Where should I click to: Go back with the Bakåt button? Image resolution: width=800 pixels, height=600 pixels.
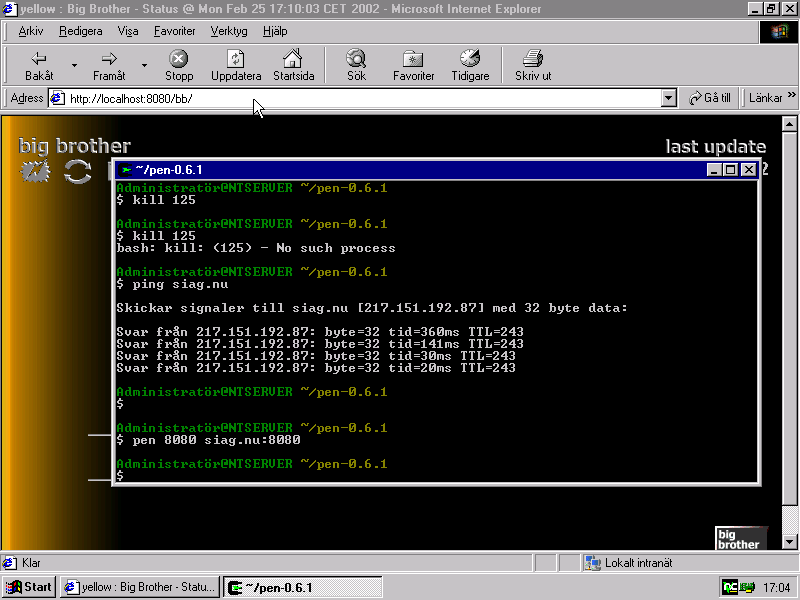(x=39, y=65)
